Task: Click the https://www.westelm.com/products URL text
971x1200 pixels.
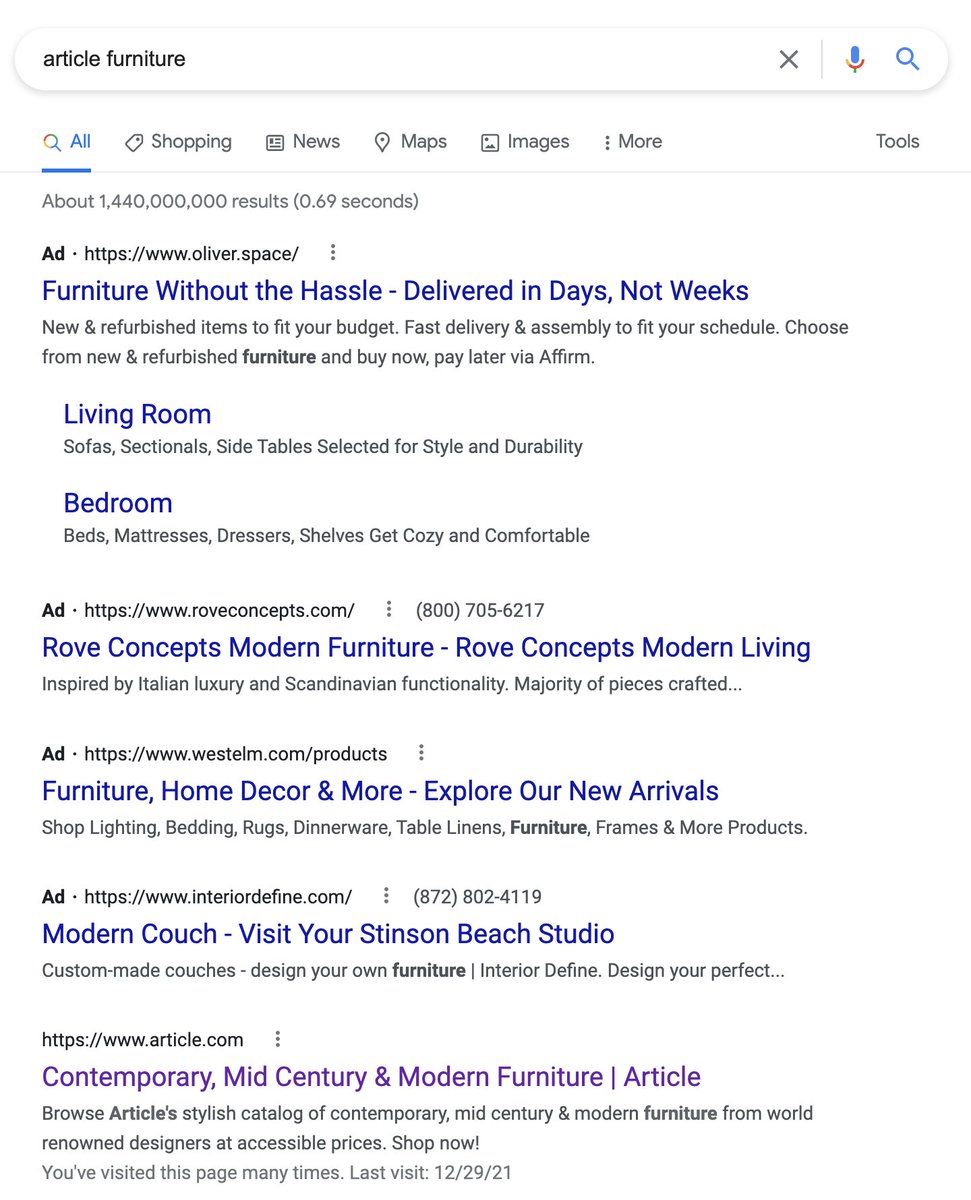Action: 235,754
